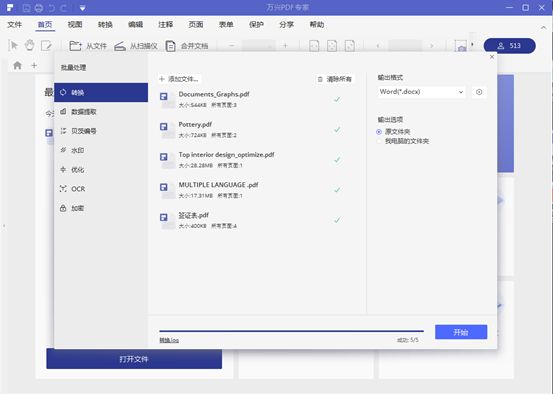Screen dimensions: 553x394
Task: Select 签证表.pdf in file list
Action: click(257, 220)
